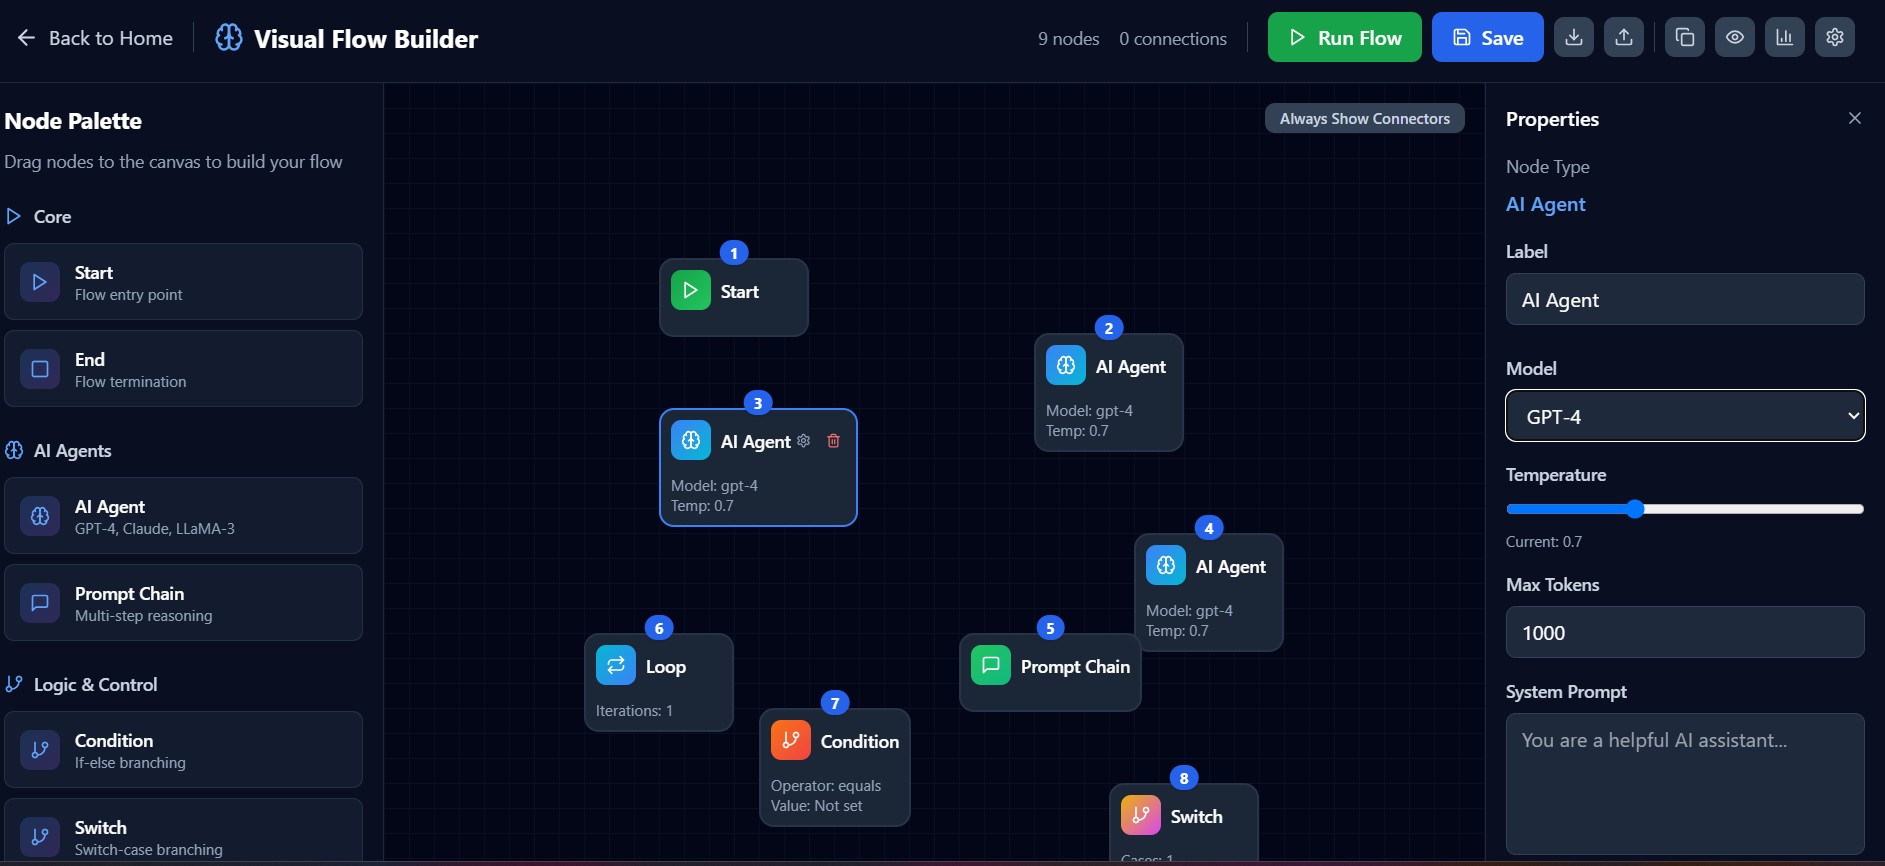Click 'Temp: 0.7' text on AI Agent node 2

pyautogui.click(x=1077, y=430)
